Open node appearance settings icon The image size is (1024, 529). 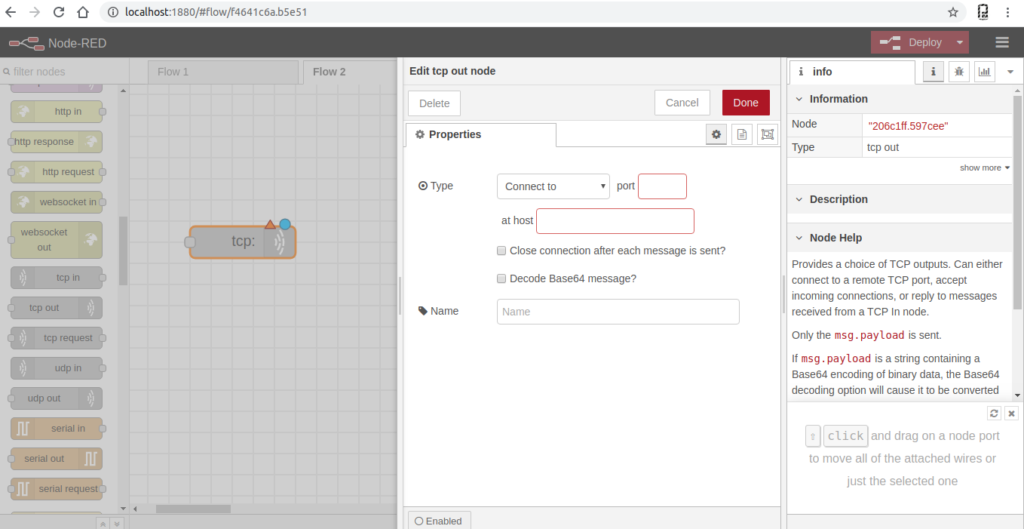[767, 135]
